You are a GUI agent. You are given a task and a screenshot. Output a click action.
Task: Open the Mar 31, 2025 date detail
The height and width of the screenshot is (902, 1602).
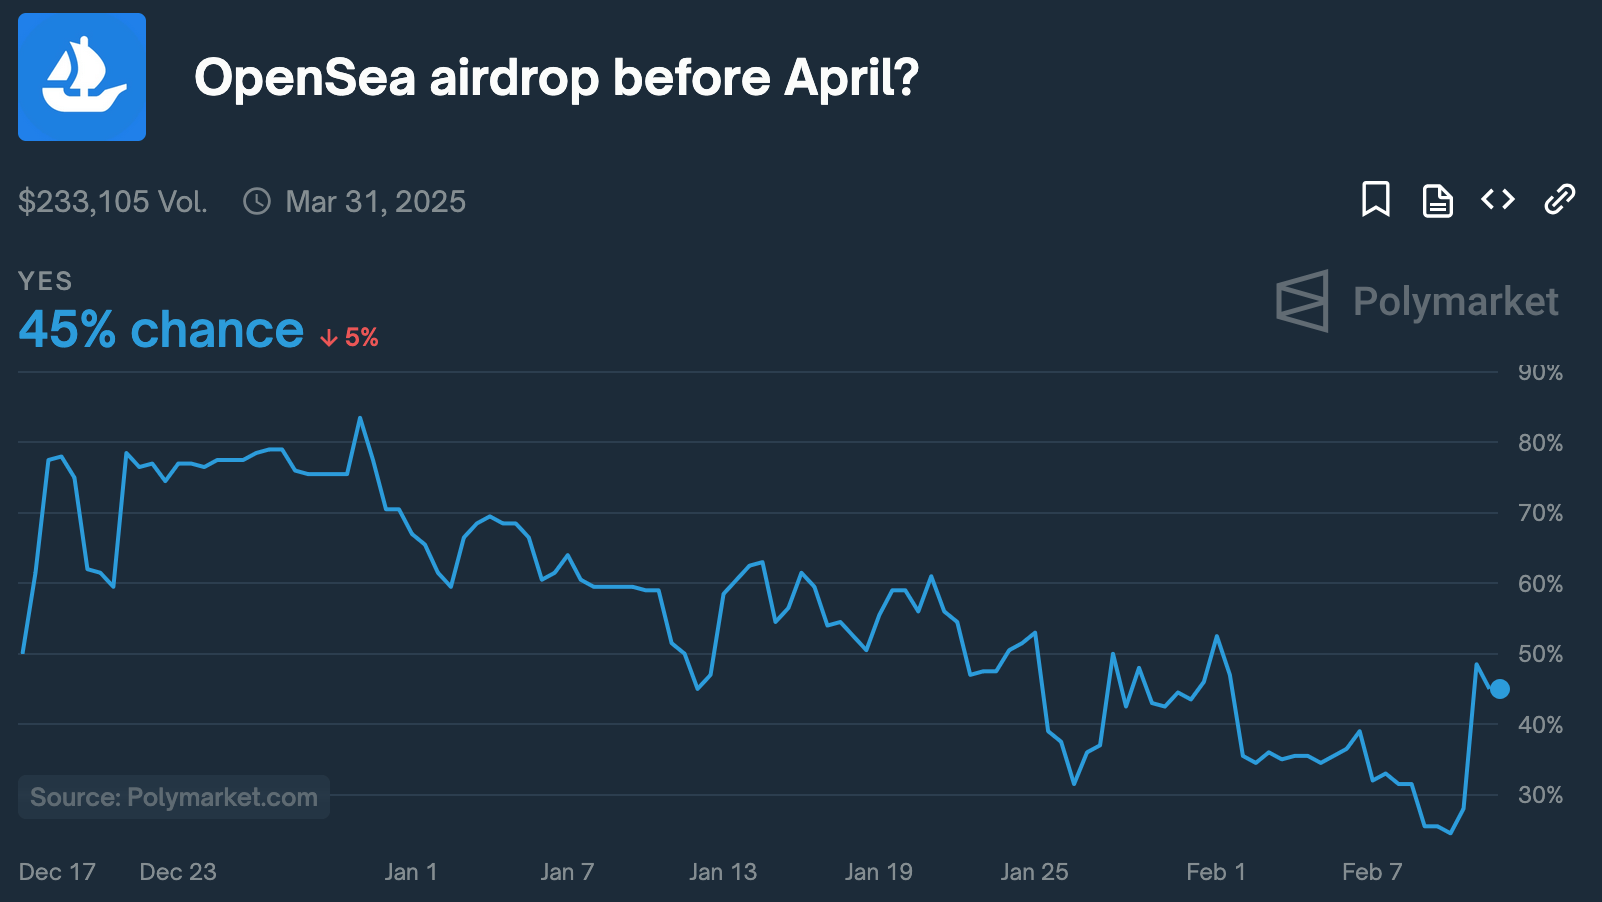[x=376, y=201]
